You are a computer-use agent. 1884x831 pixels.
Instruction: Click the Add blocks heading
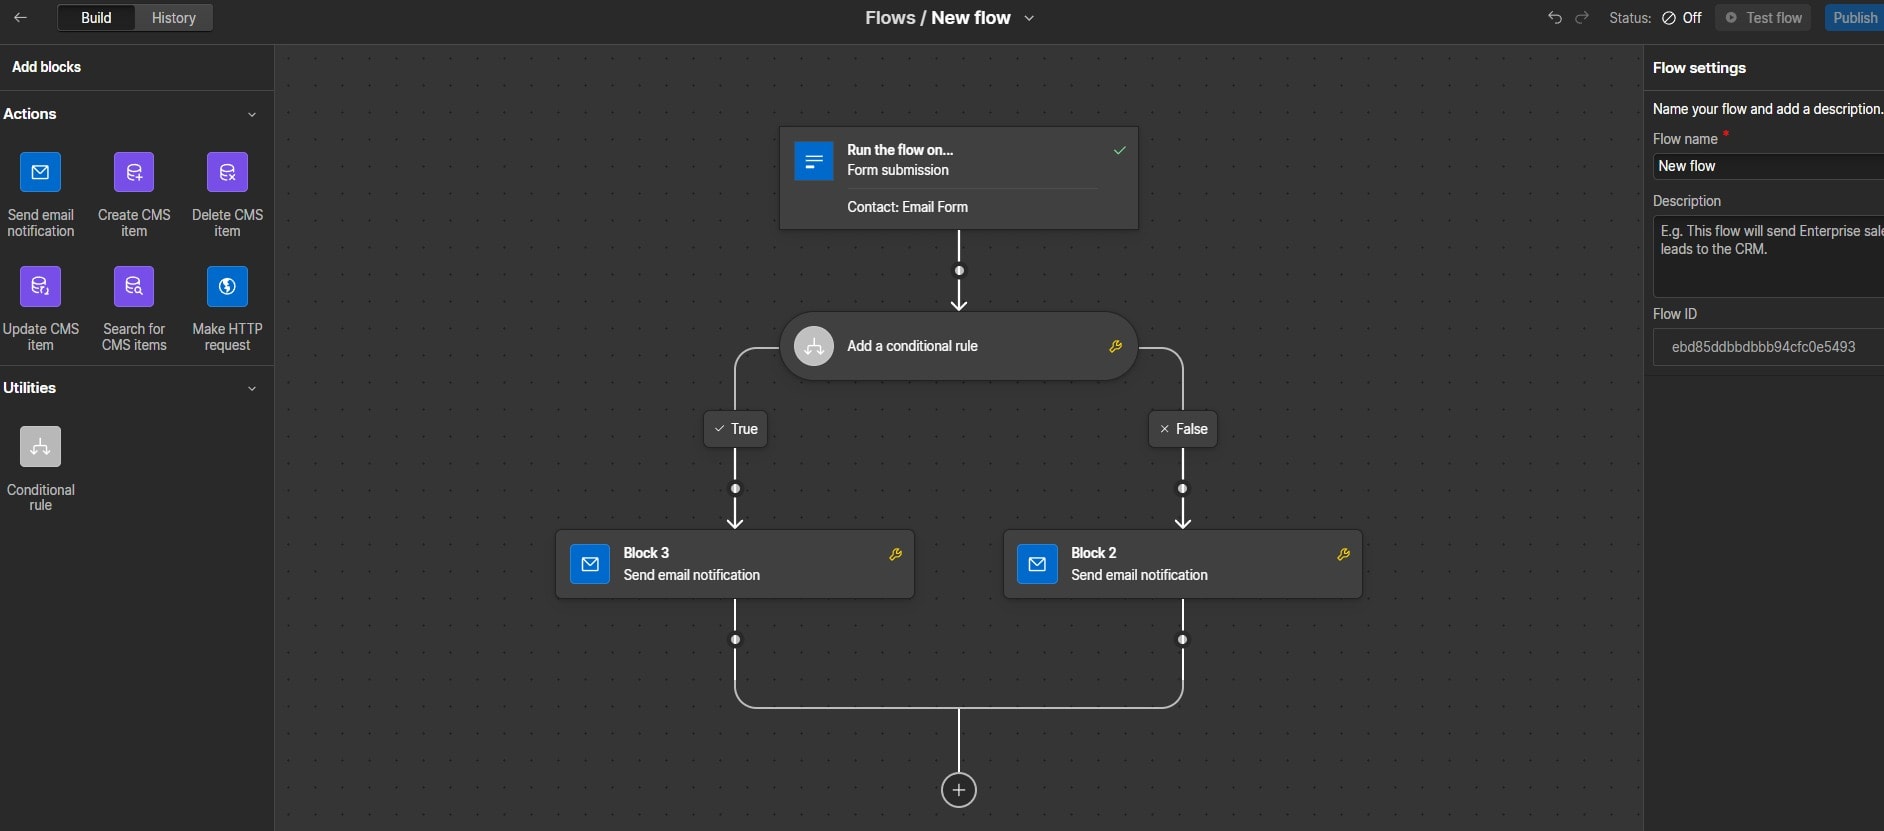pyautogui.click(x=46, y=67)
